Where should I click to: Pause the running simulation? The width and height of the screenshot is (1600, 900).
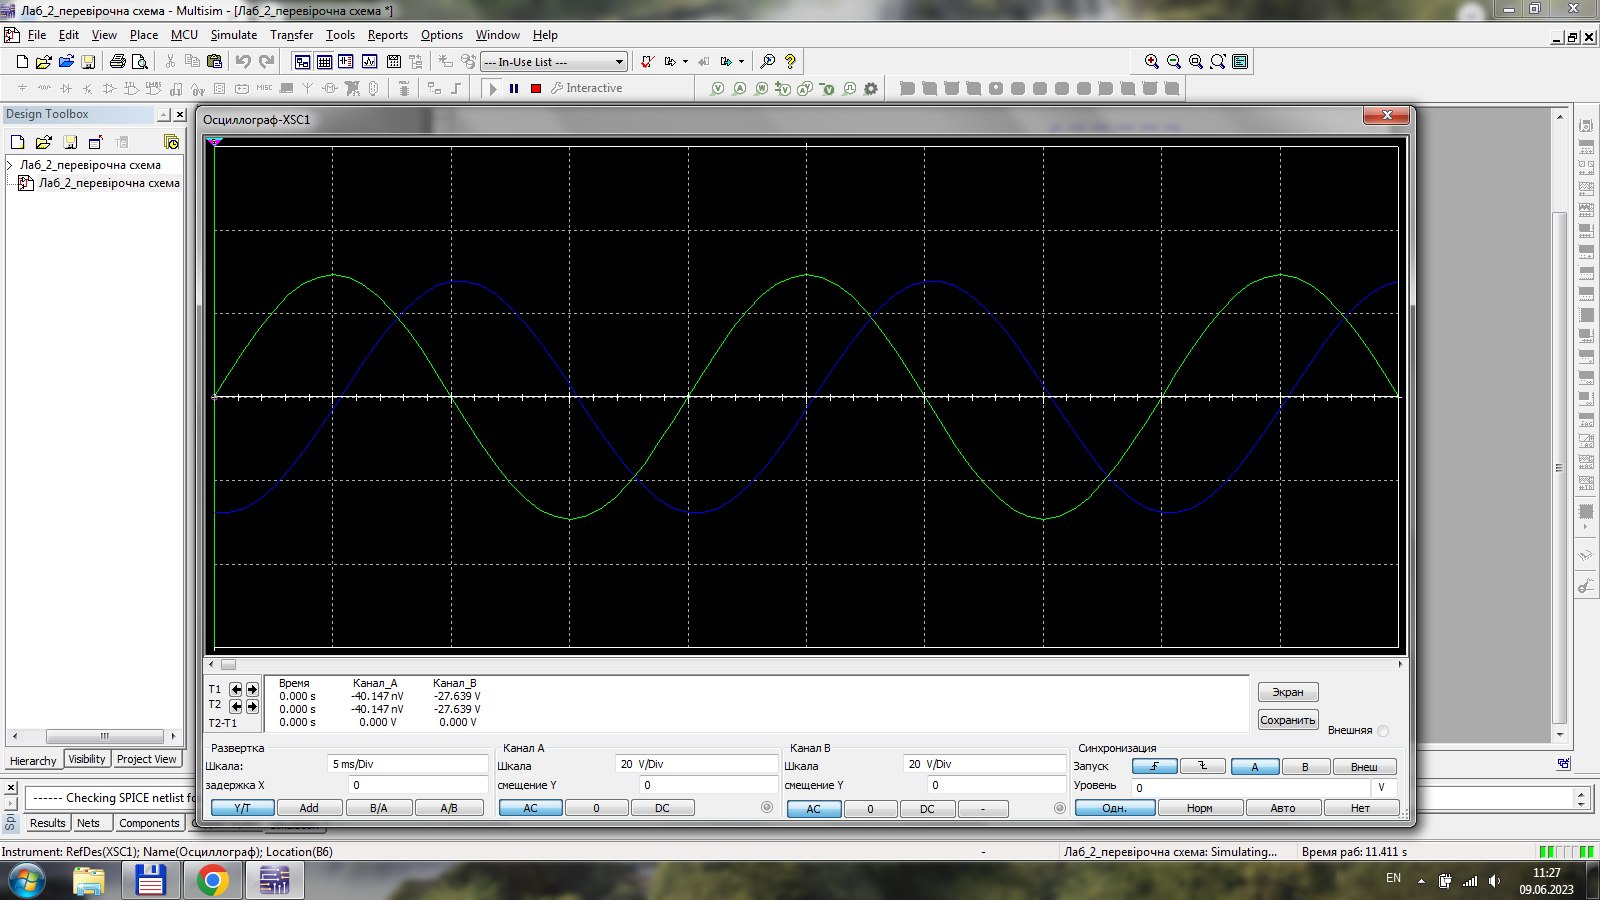[514, 88]
